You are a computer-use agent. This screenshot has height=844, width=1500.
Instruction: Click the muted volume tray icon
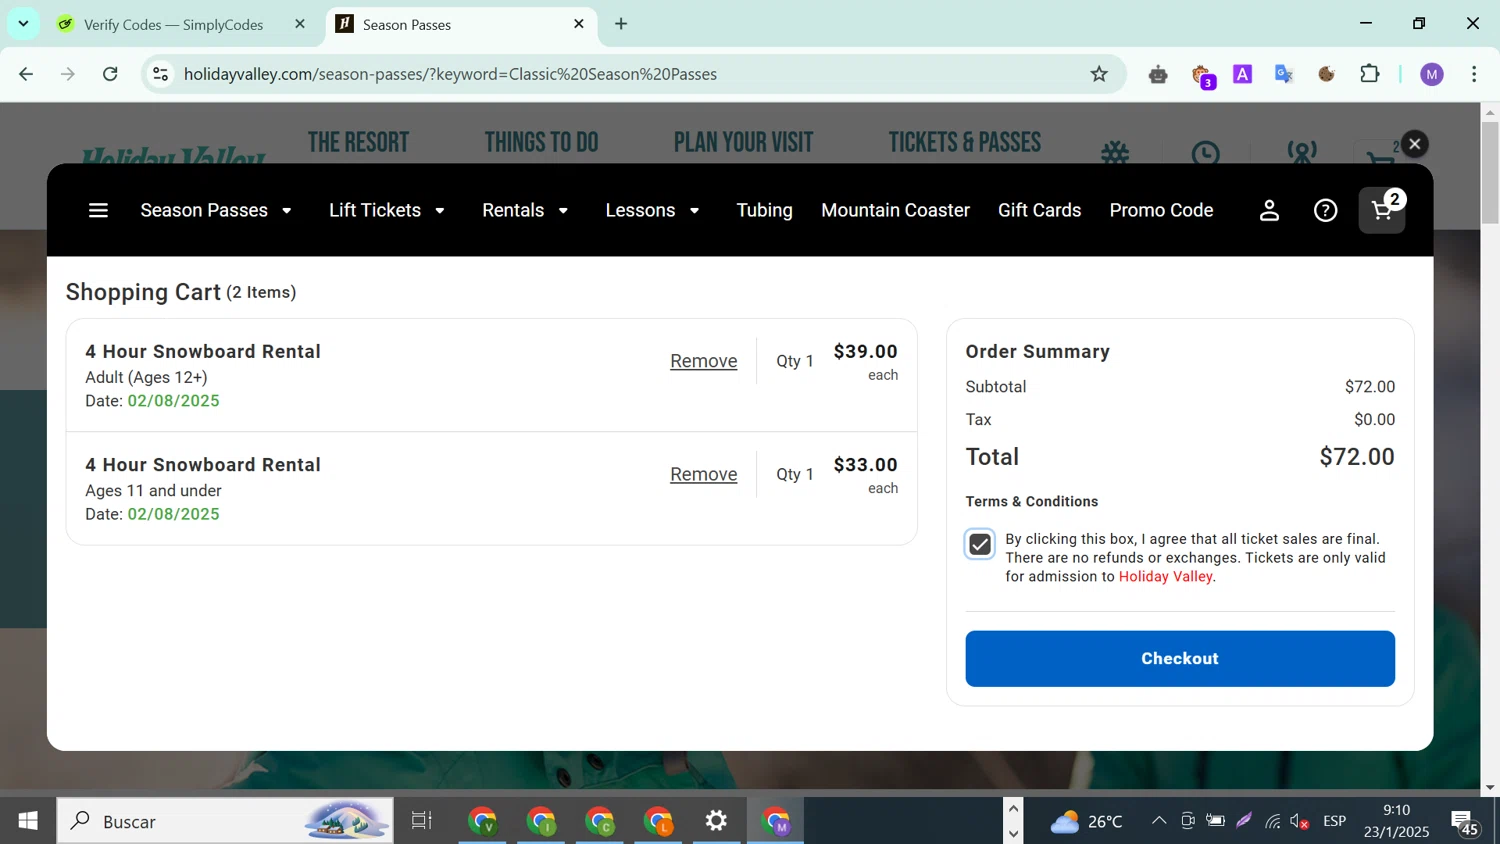tap(1299, 821)
